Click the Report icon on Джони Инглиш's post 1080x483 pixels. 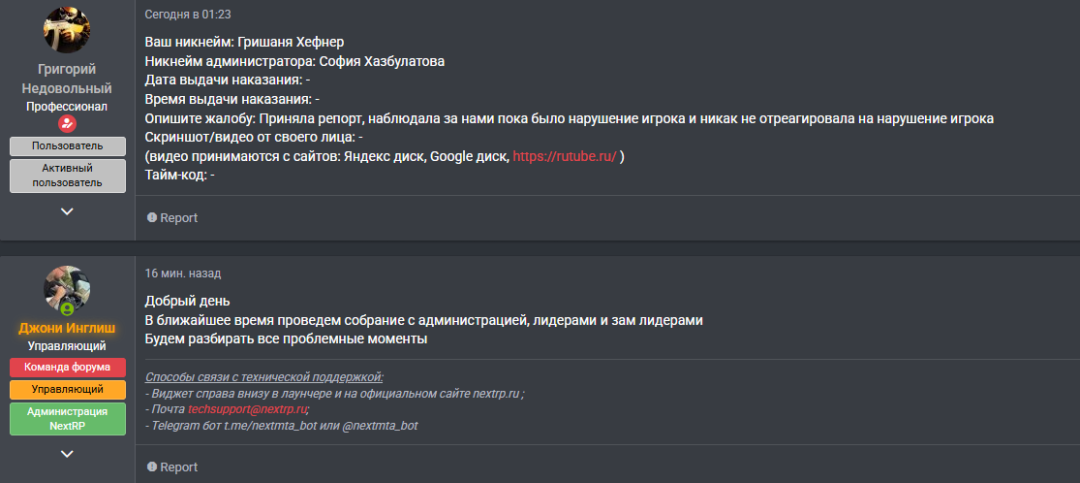click(x=152, y=467)
